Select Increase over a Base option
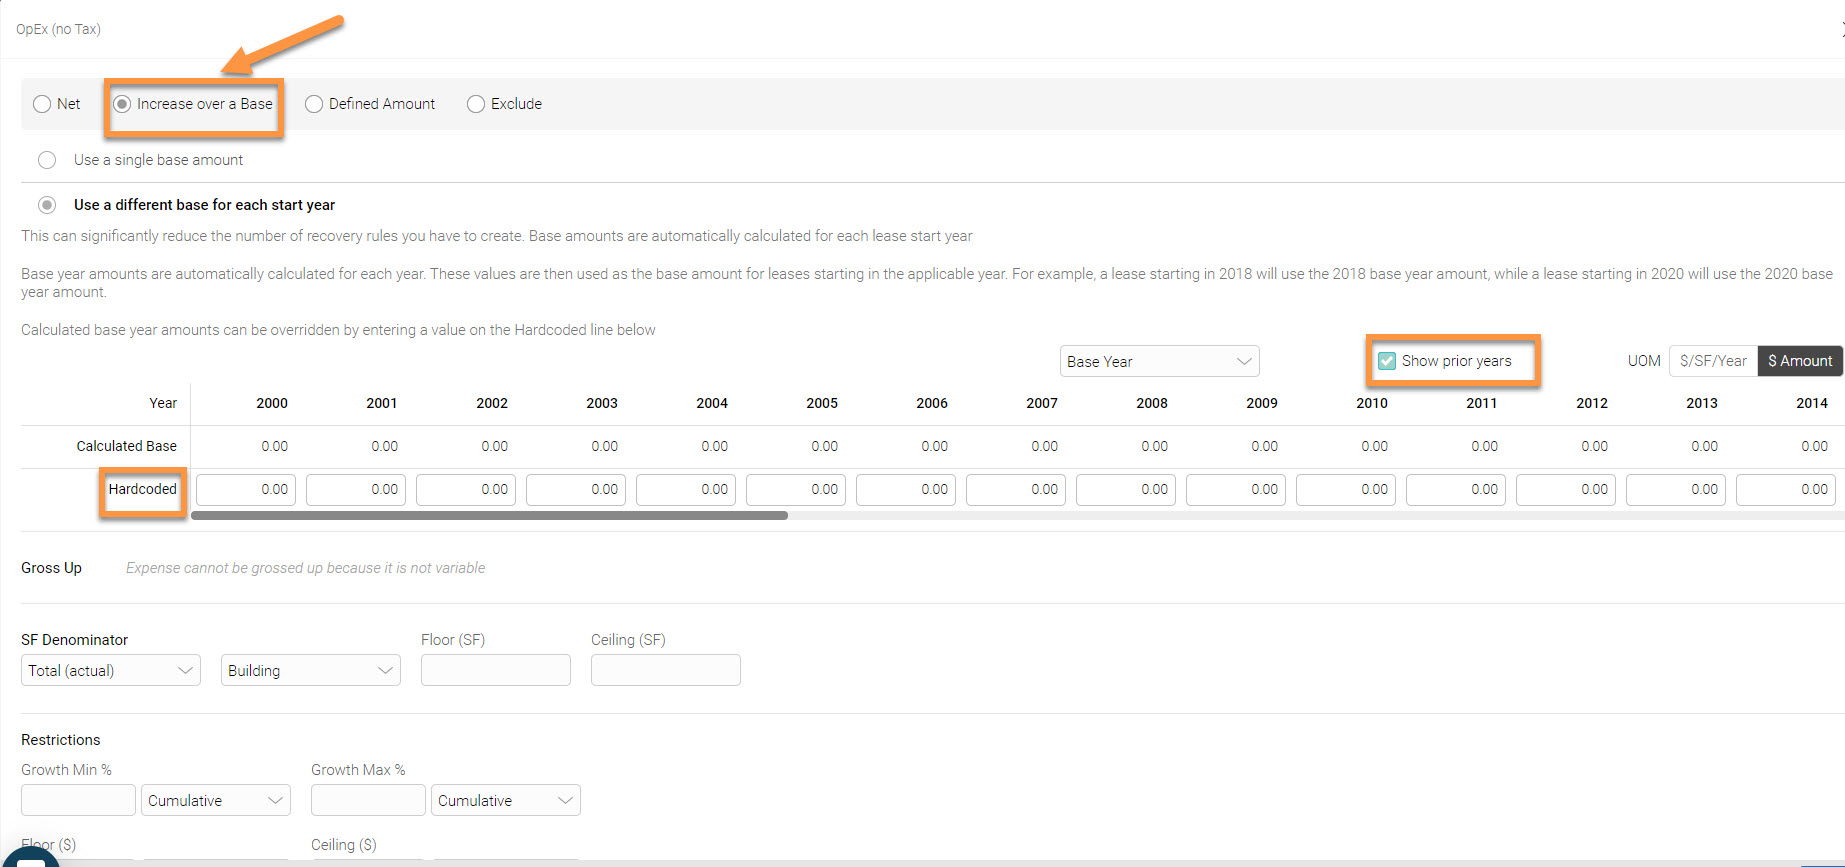The width and height of the screenshot is (1845, 867). [x=122, y=104]
